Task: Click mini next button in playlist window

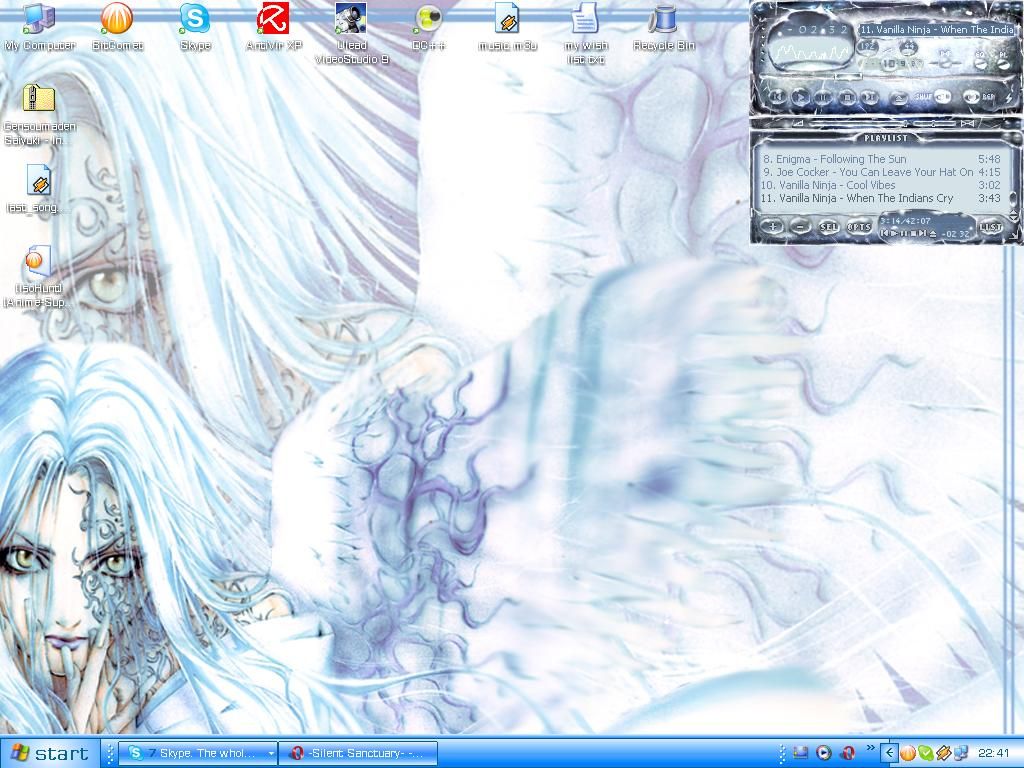Action: point(923,233)
